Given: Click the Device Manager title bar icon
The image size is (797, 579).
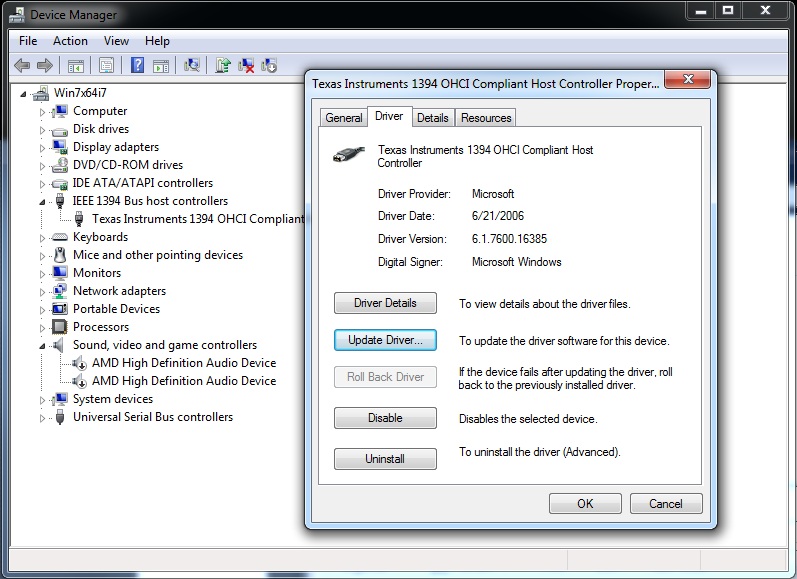Looking at the screenshot, I should tap(17, 15).
